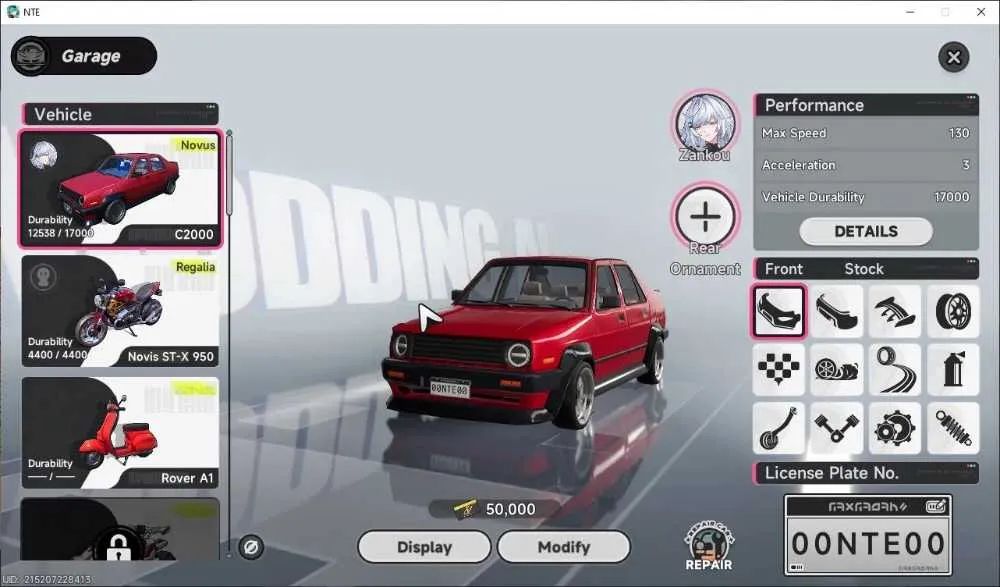Click the Display button
The image size is (1000, 587).
pos(425,547)
